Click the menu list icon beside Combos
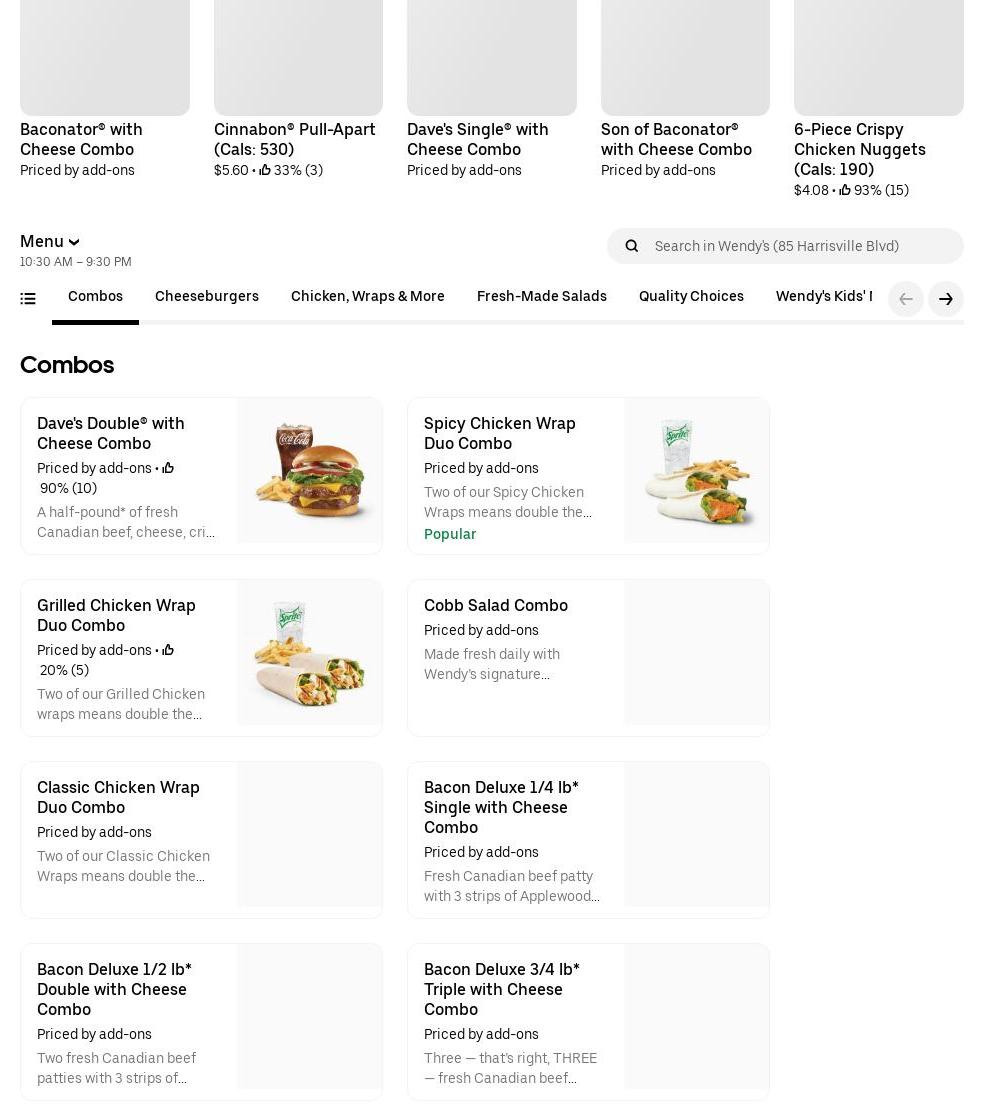Screen dimensions: 984x1120 point(28,299)
